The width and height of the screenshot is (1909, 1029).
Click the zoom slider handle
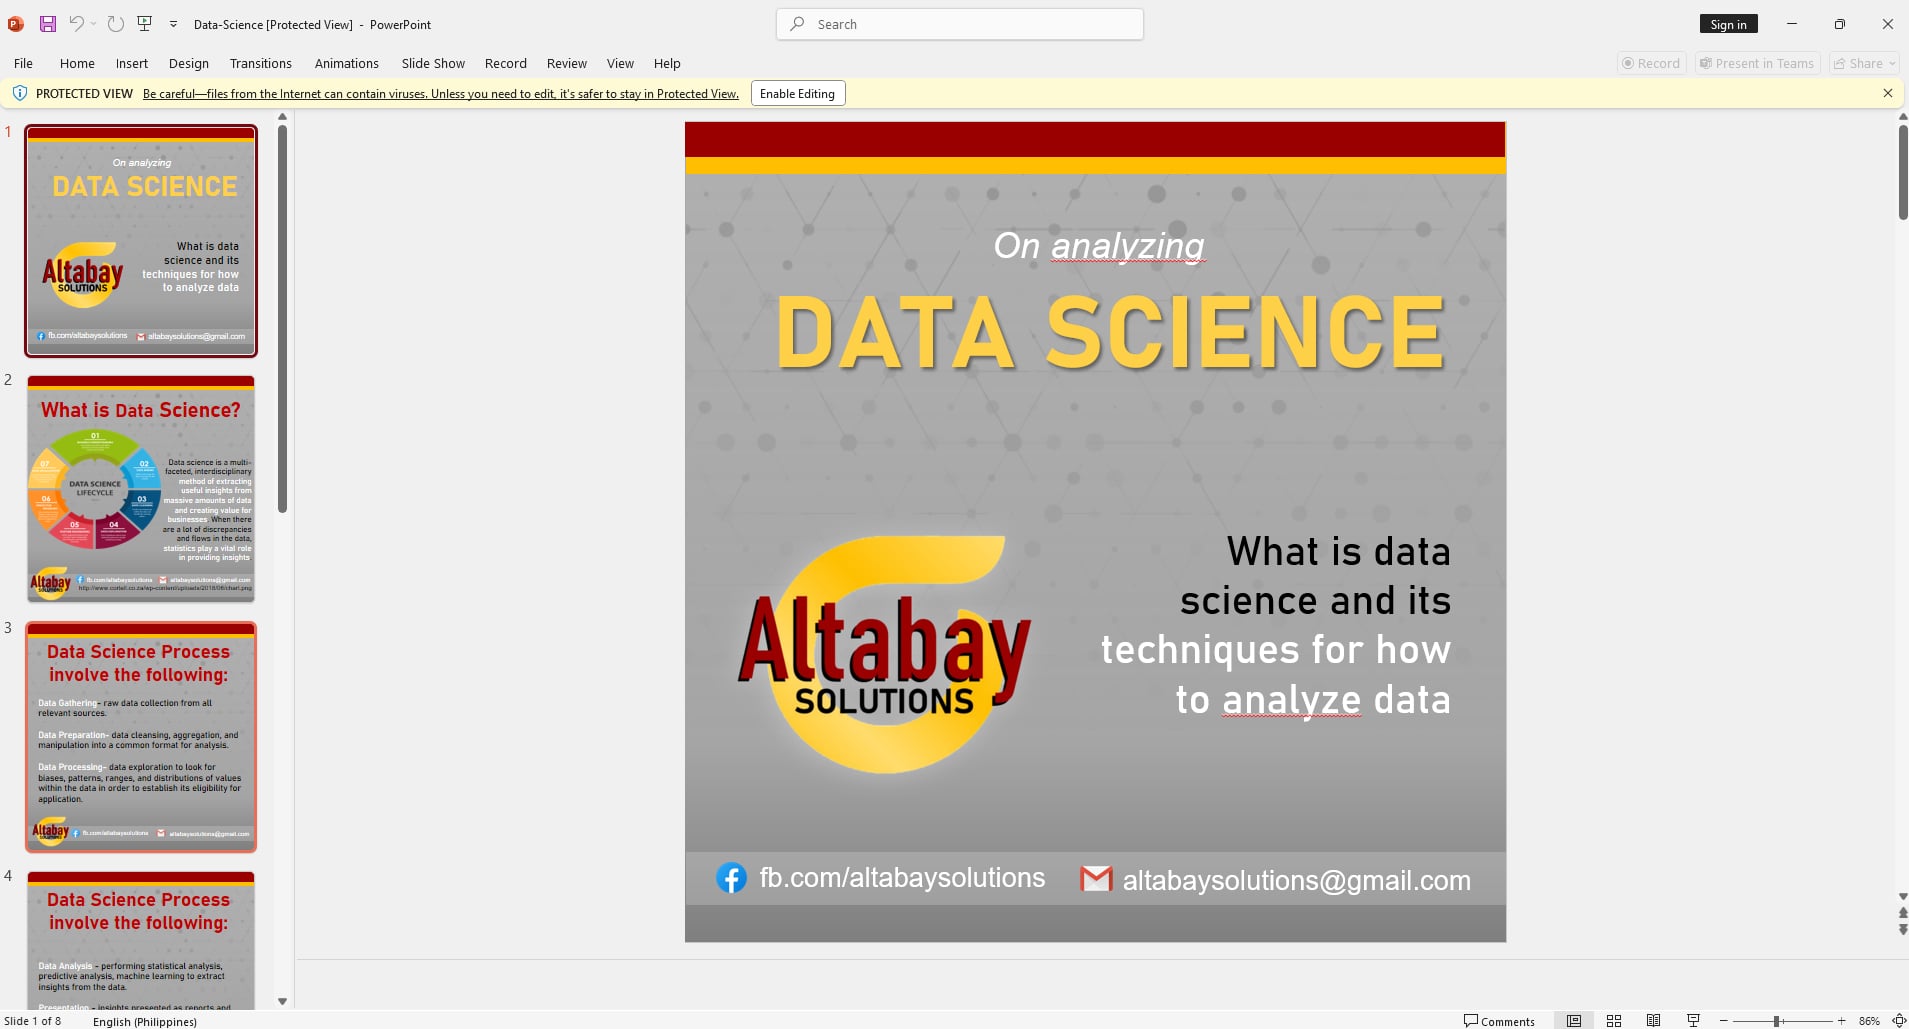point(1777,1021)
